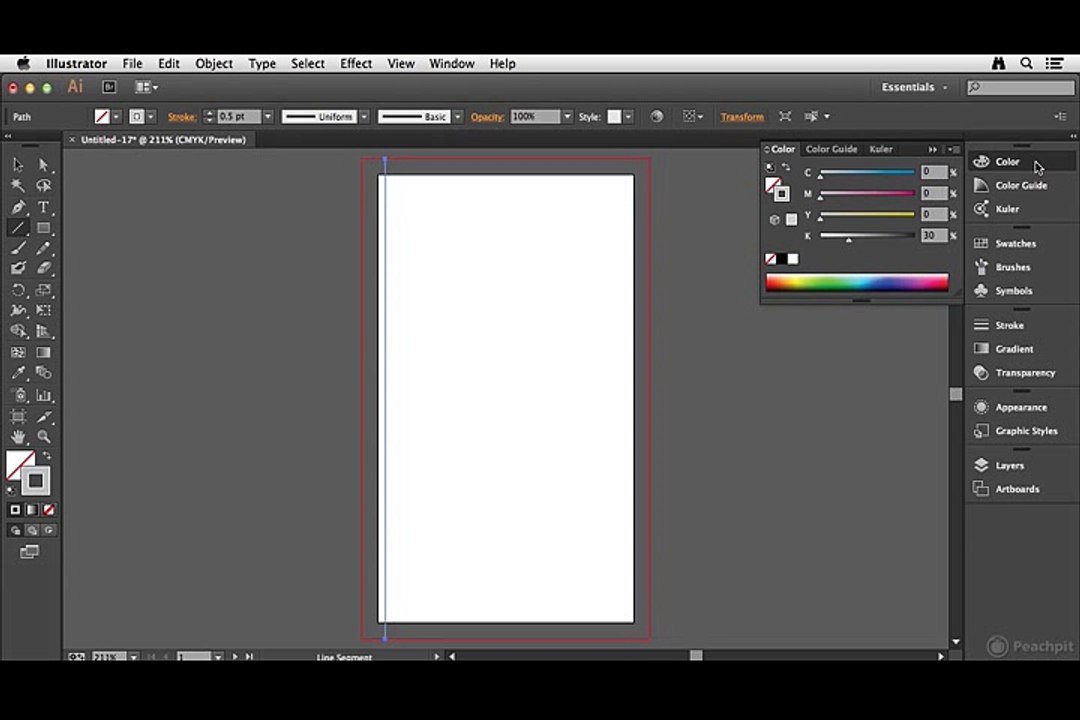Select the Free Transform tool
Screen dimensions: 1080x720
tap(43, 311)
